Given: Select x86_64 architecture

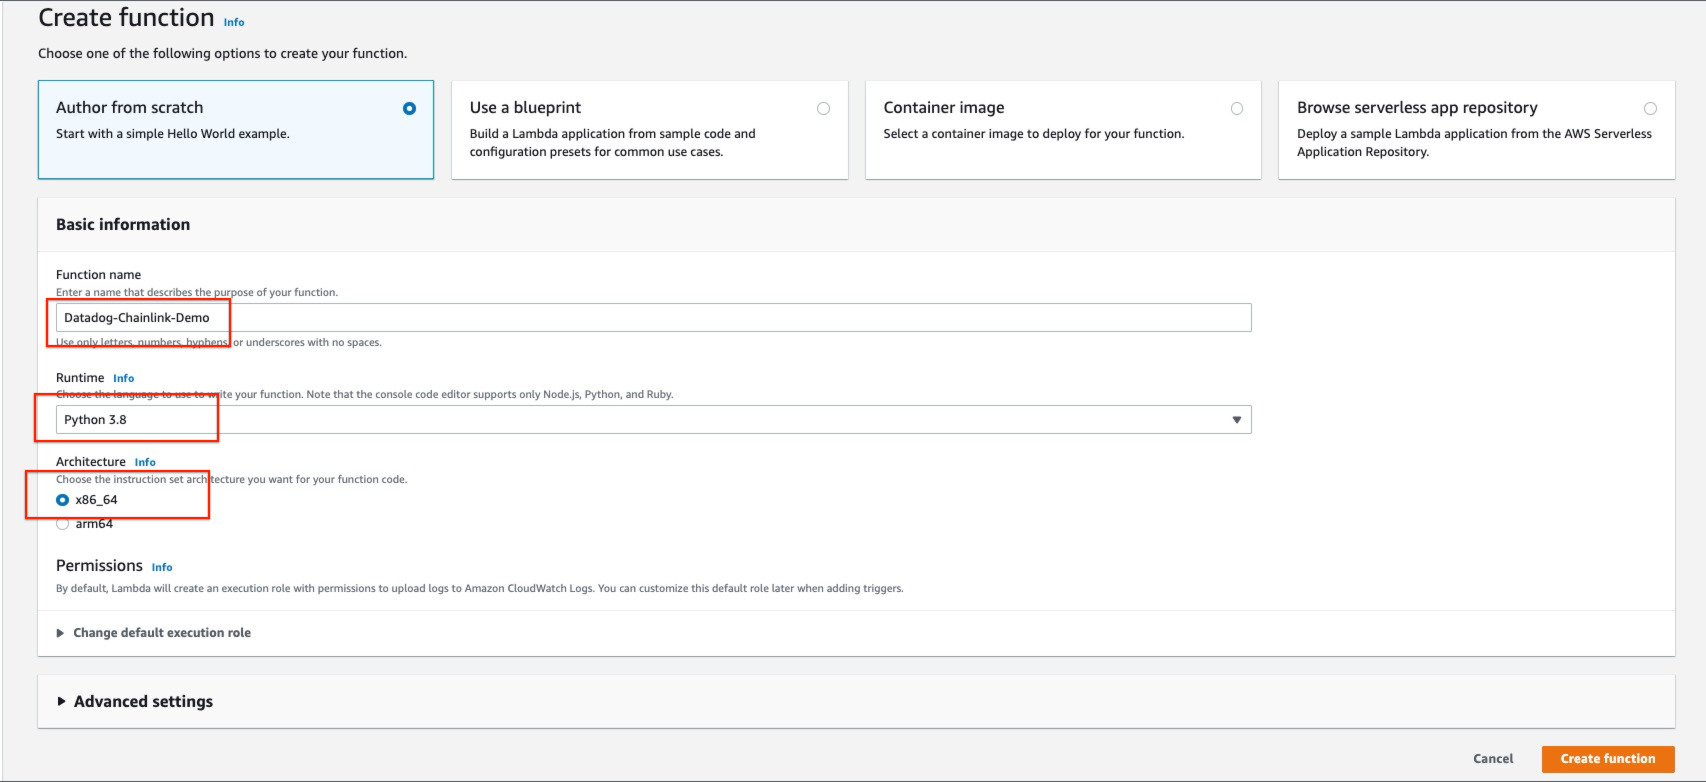Looking at the screenshot, I should pos(63,500).
